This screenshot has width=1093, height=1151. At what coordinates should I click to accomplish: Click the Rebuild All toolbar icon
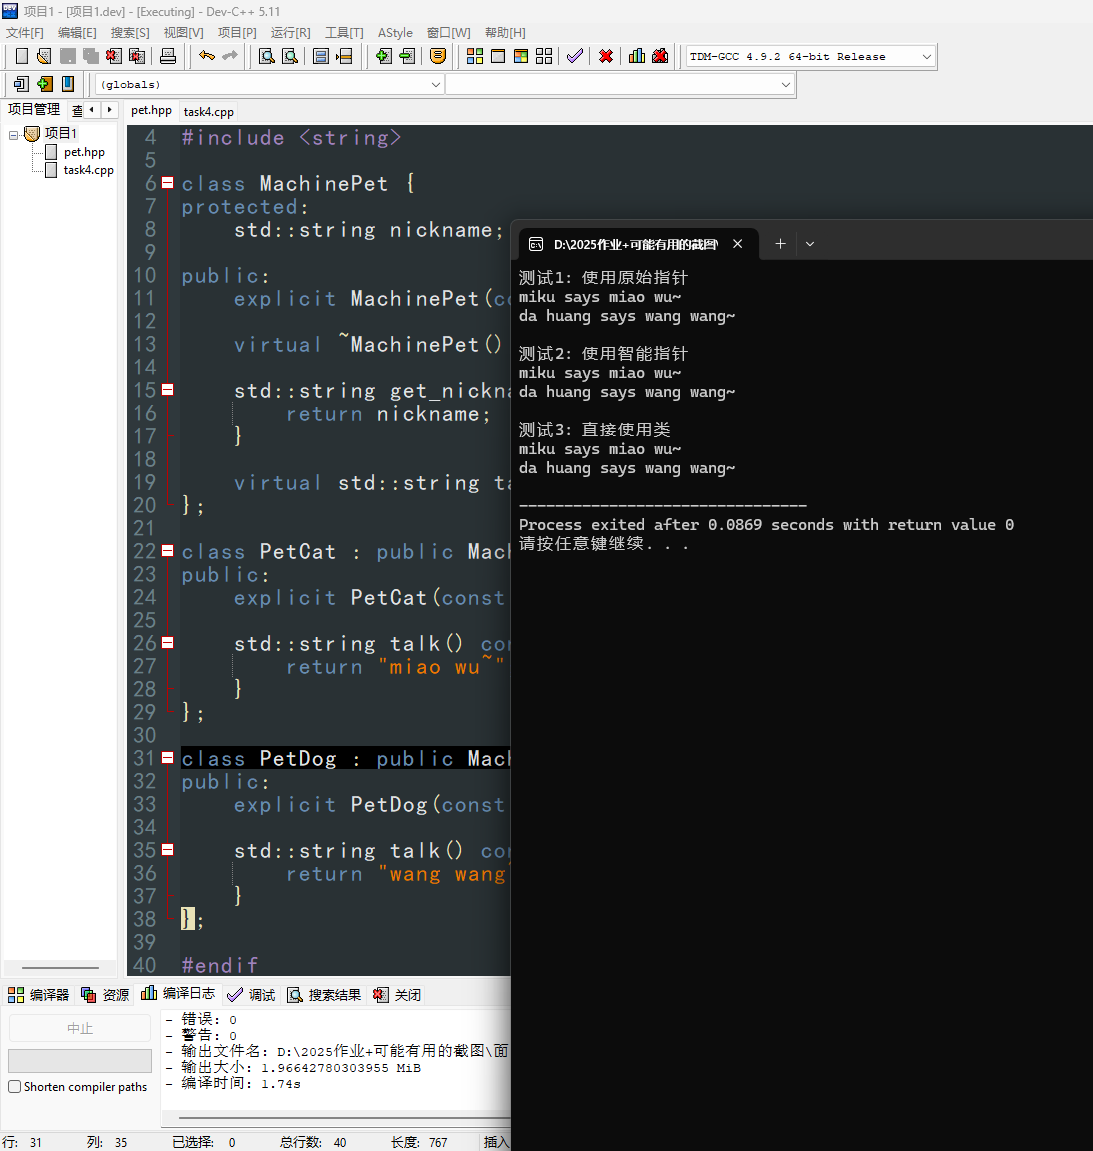click(x=544, y=56)
